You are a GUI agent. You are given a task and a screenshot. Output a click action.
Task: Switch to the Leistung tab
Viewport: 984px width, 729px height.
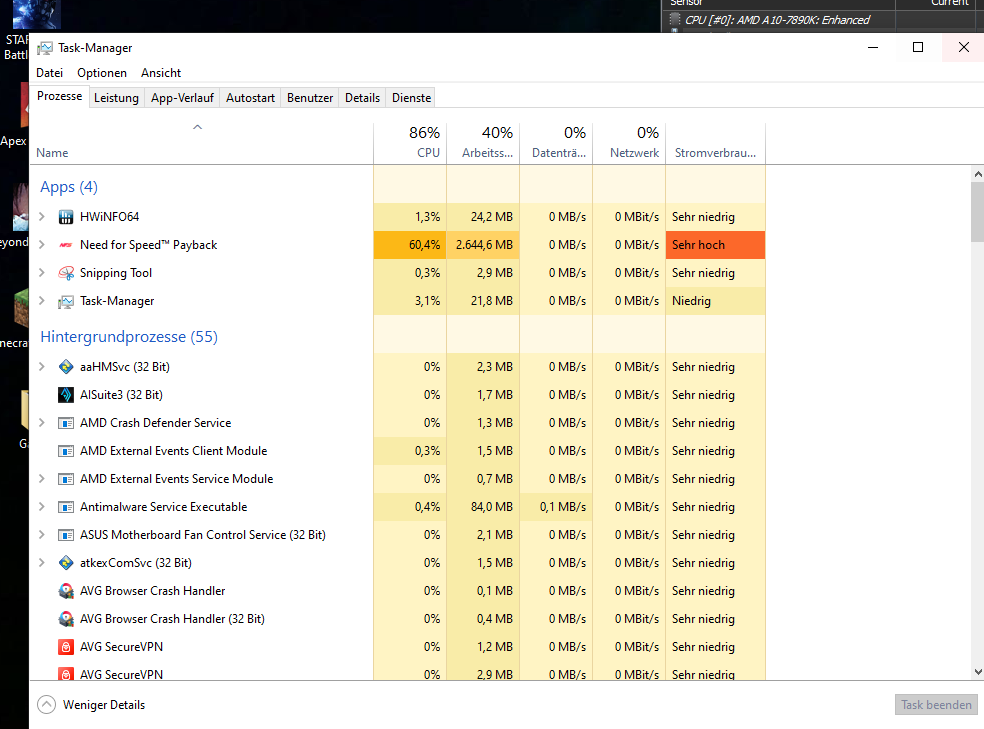[116, 98]
